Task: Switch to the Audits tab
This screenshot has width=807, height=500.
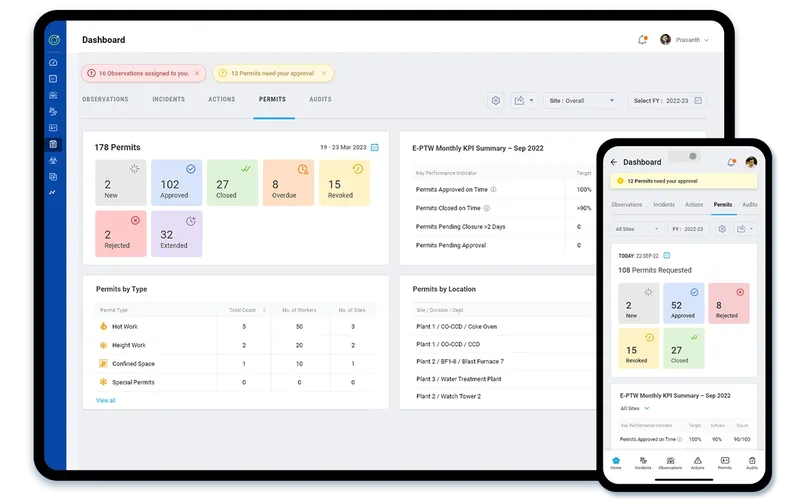Action: click(x=320, y=99)
